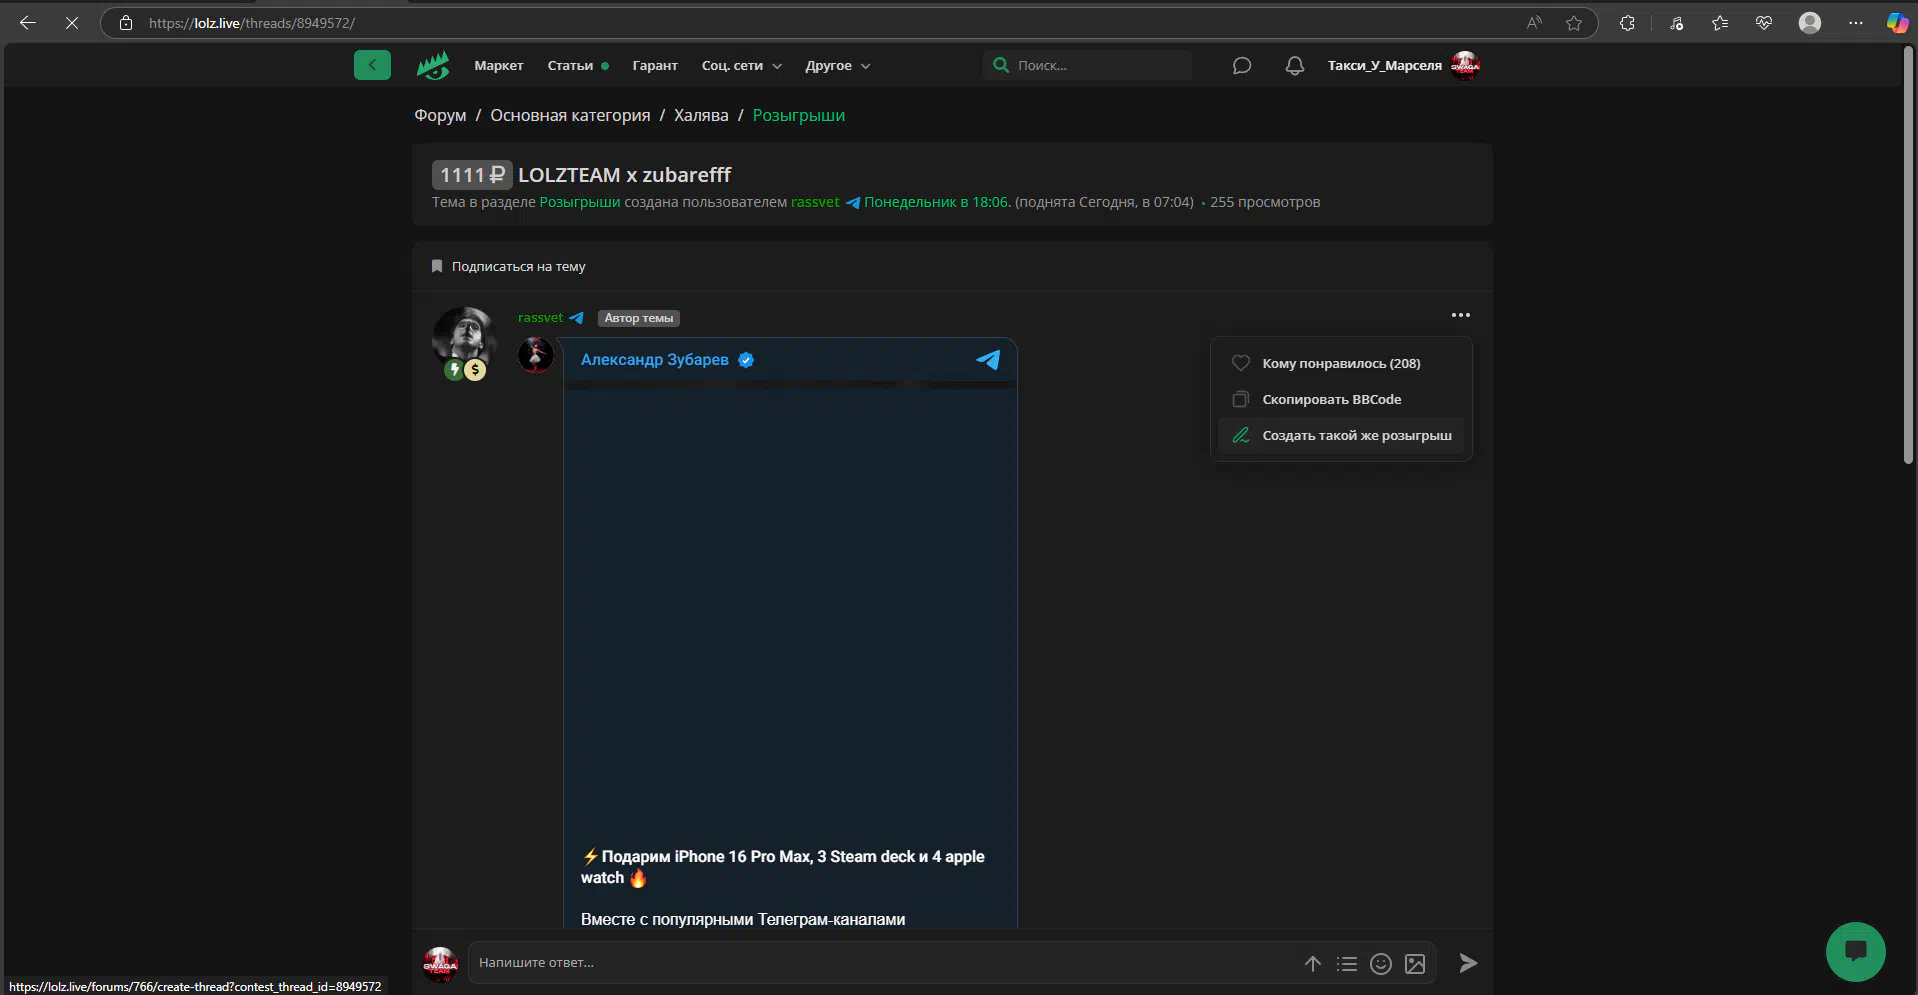Select Скопировать BBCode menu entry
The height and width of the screenshot is (995, 1918).
point(1341,399)
